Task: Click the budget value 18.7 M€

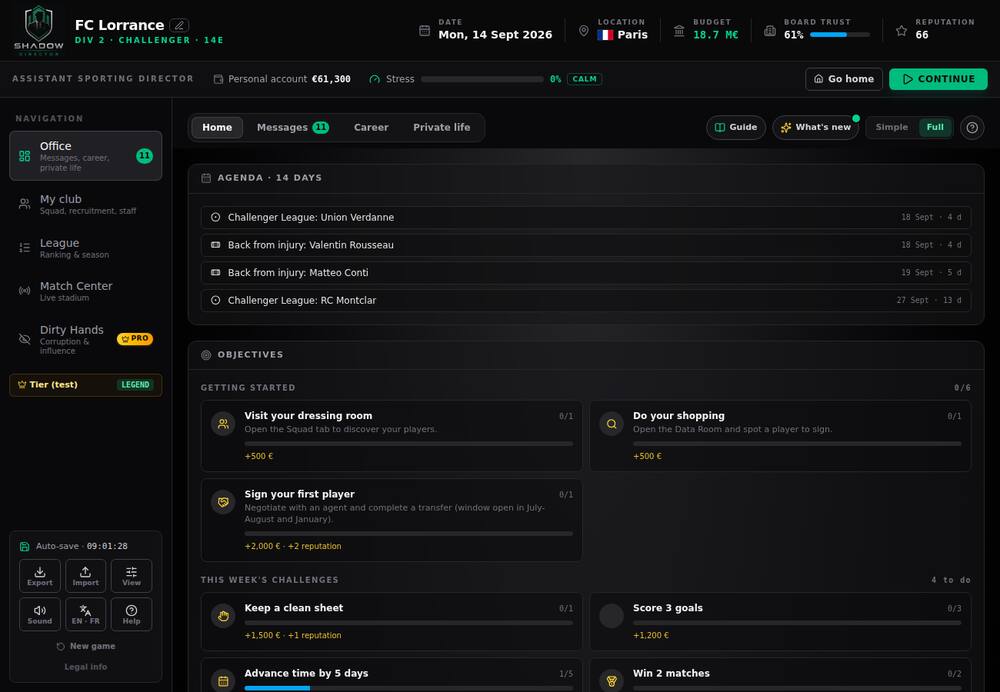Action: [715, 35]
